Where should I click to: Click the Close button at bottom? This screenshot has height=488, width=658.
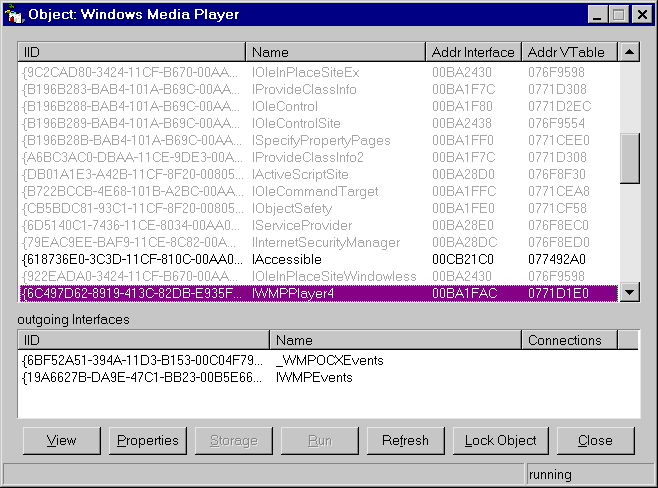tap(595, 441)
